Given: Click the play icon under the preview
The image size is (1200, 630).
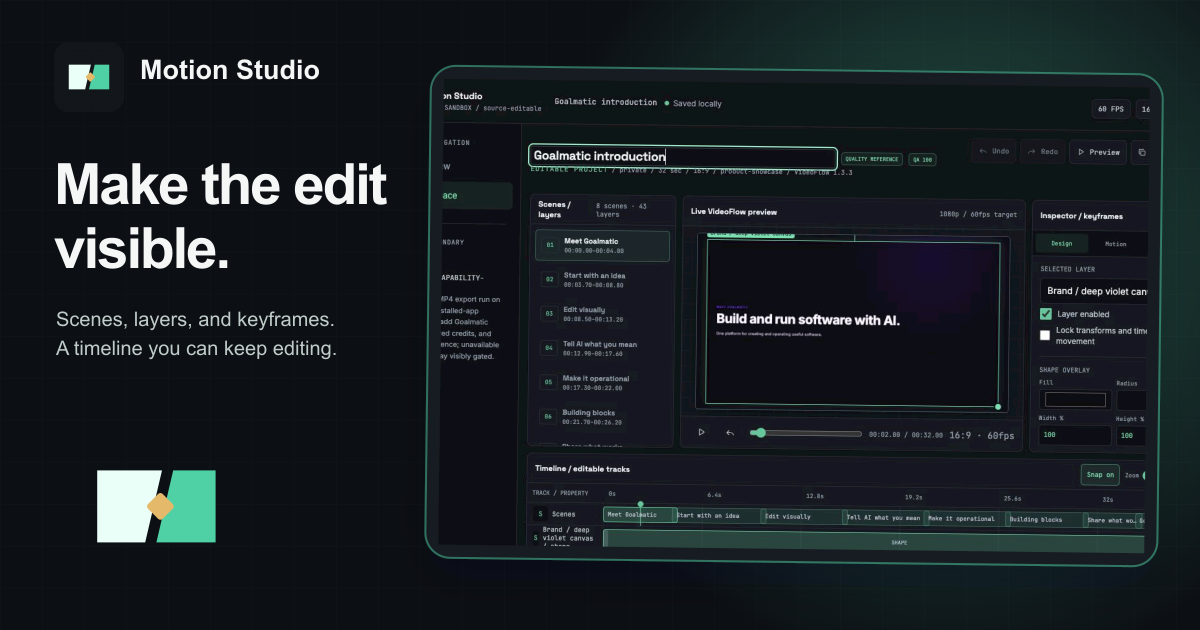Looking at the screenshot, I should click(x=701, y=433).
